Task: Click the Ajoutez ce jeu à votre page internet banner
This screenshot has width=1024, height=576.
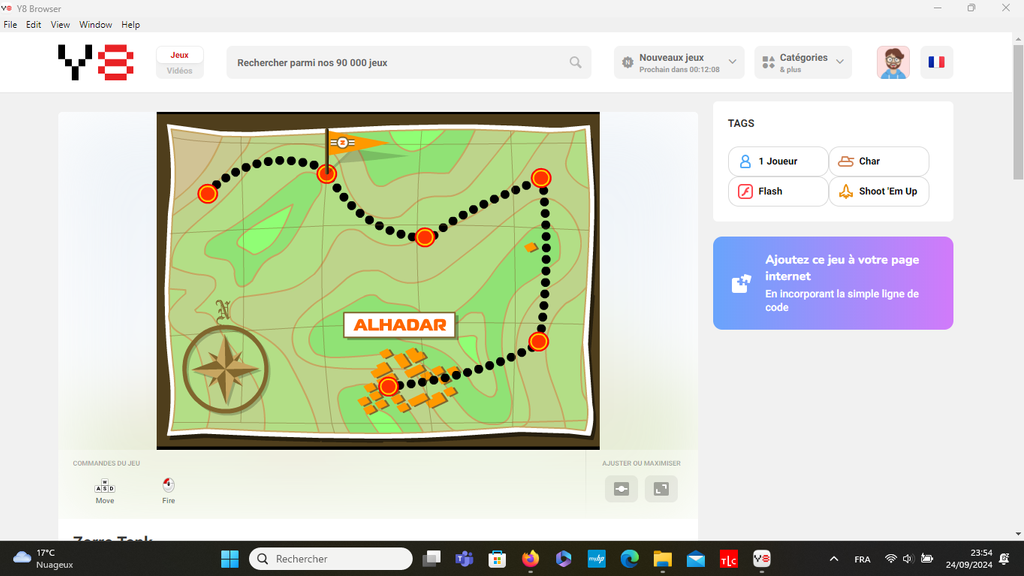Action: tap(833, 283)
